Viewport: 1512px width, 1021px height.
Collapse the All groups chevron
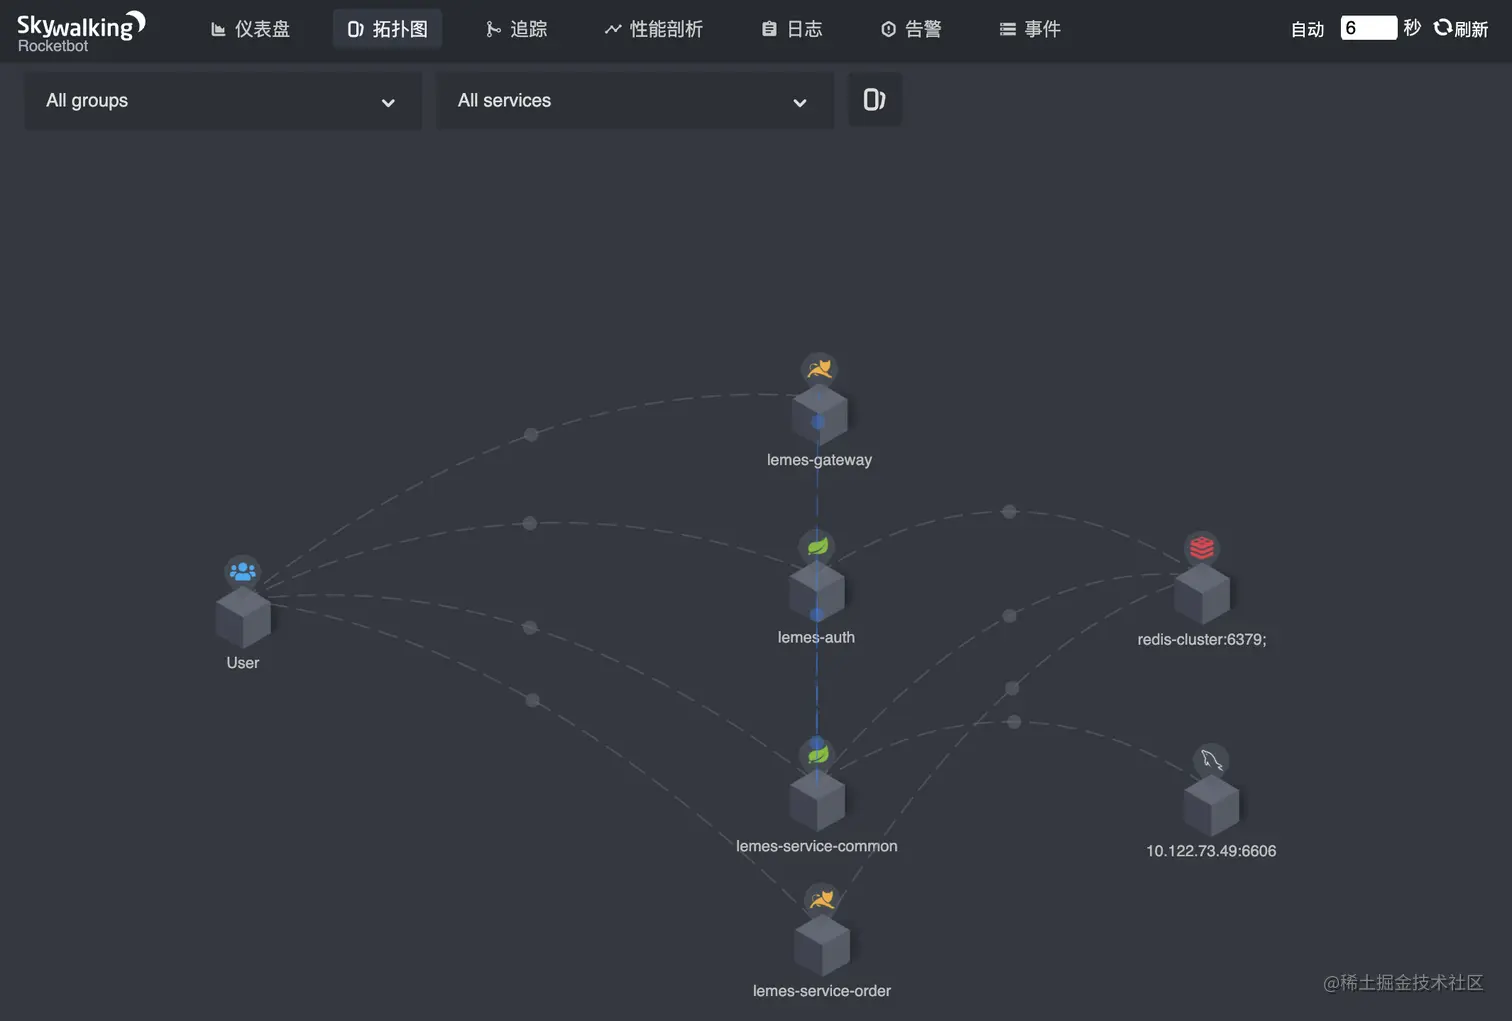pos(388,103)
